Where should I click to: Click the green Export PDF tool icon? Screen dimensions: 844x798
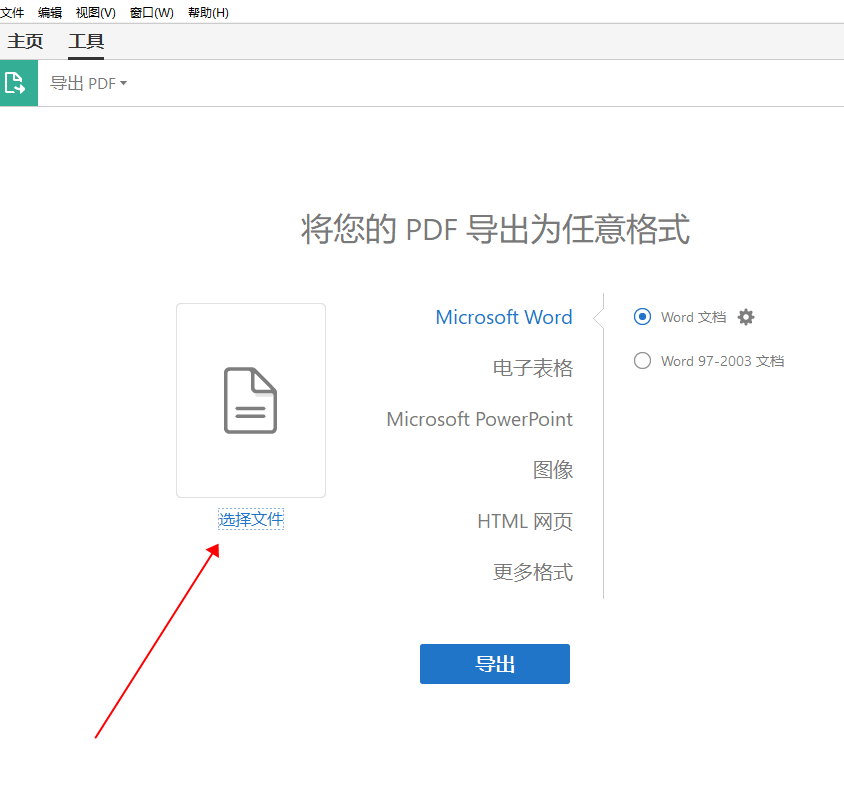pos(18,83)
